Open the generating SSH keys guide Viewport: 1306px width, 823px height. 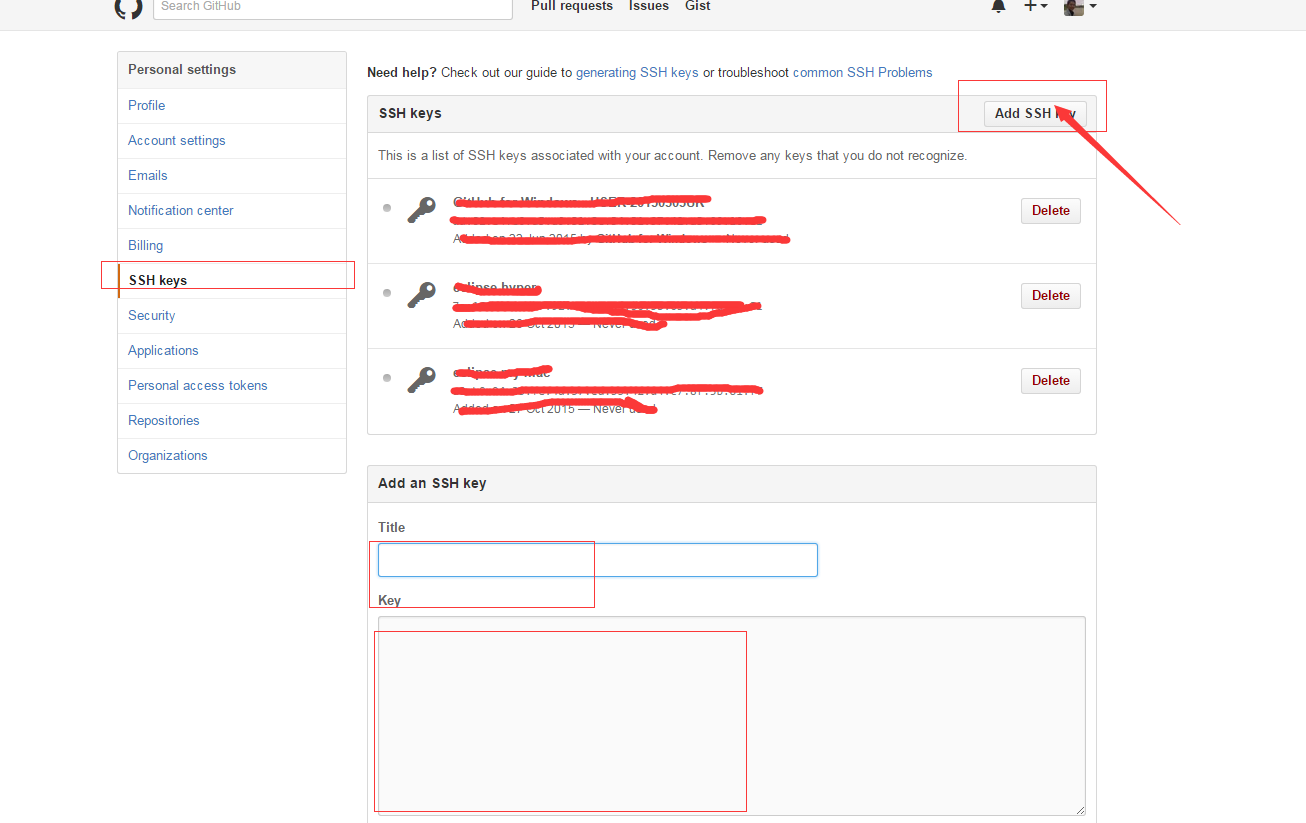click(x=637, y=72)
